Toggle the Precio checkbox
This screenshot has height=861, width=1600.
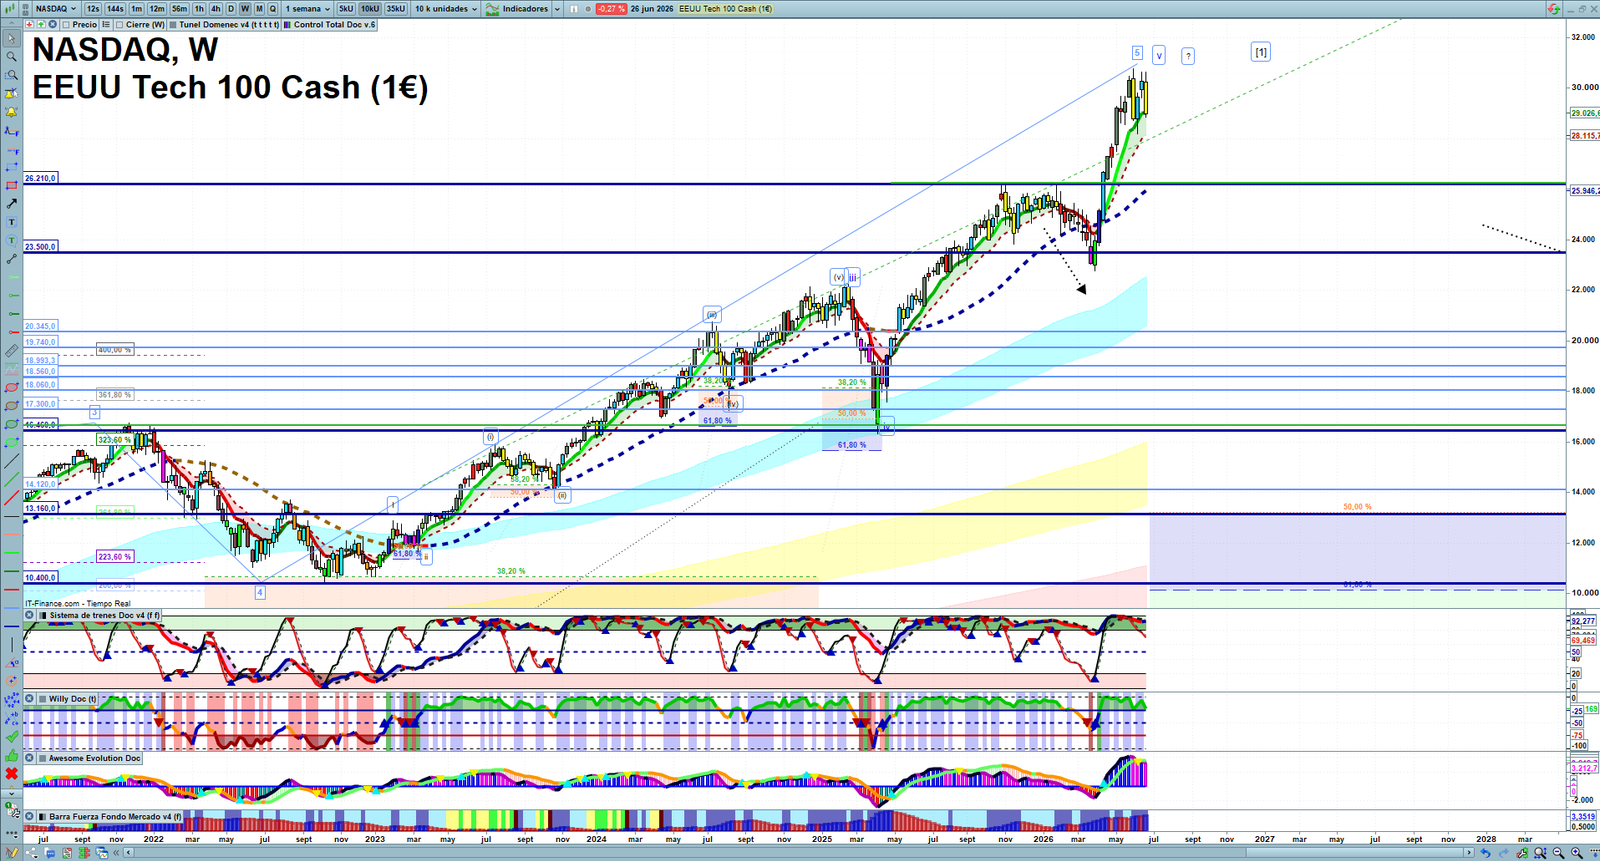pos(66,24)
